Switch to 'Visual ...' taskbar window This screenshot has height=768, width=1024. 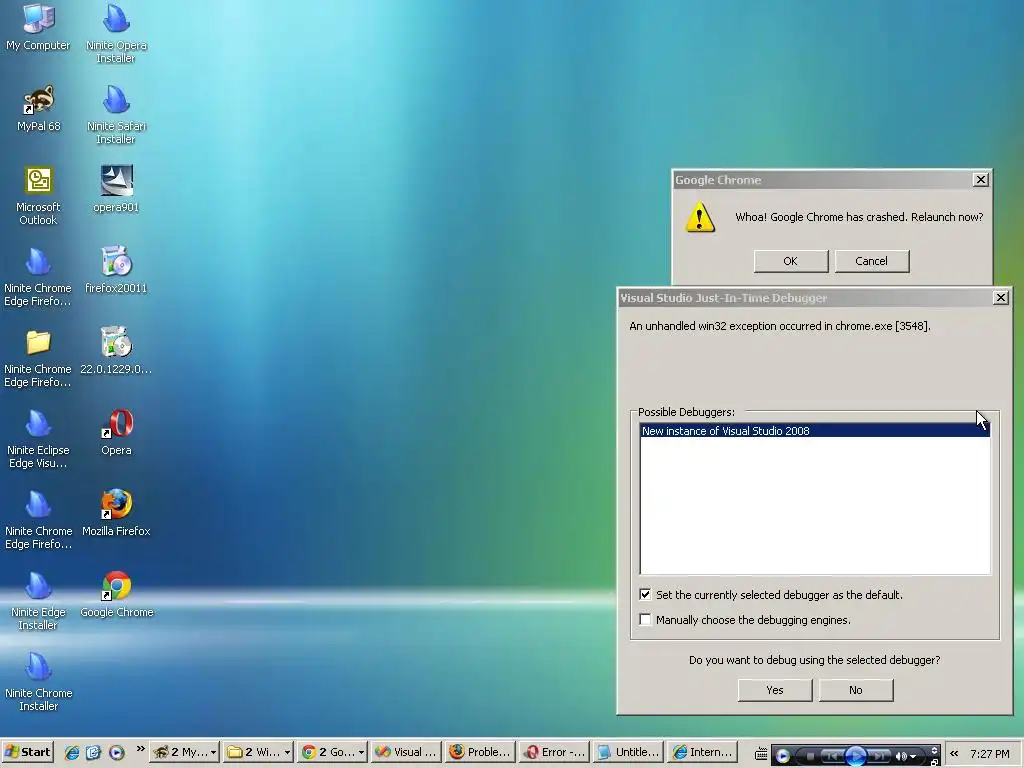point(406,752)
